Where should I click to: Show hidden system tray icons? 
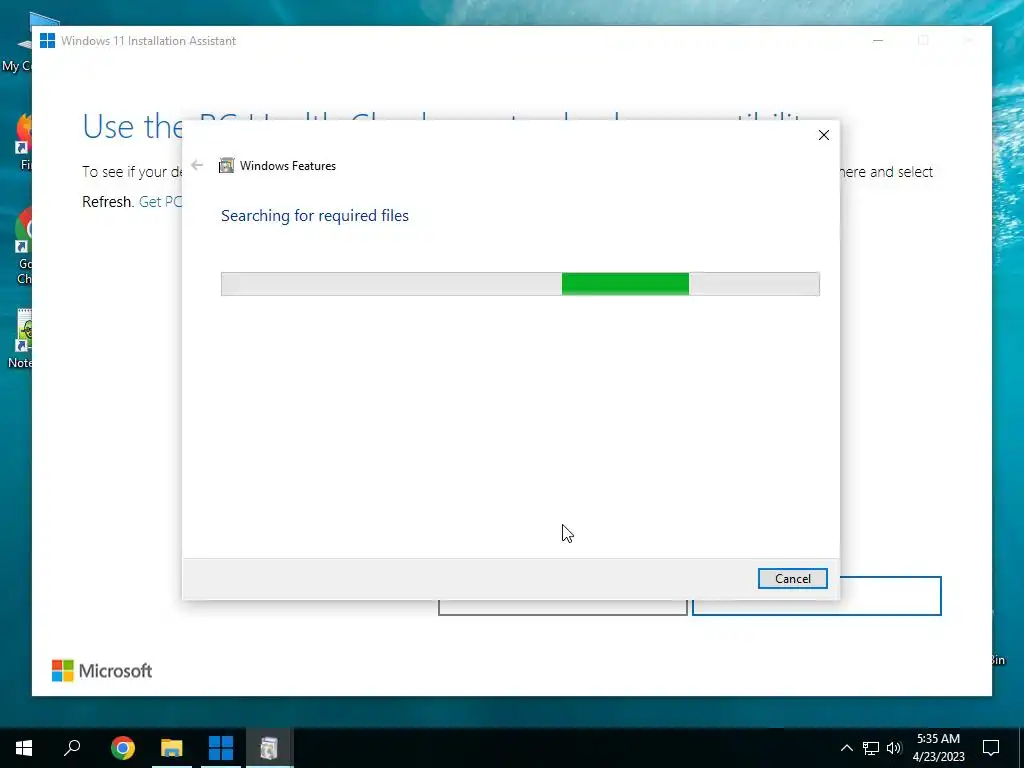point(846,748)
